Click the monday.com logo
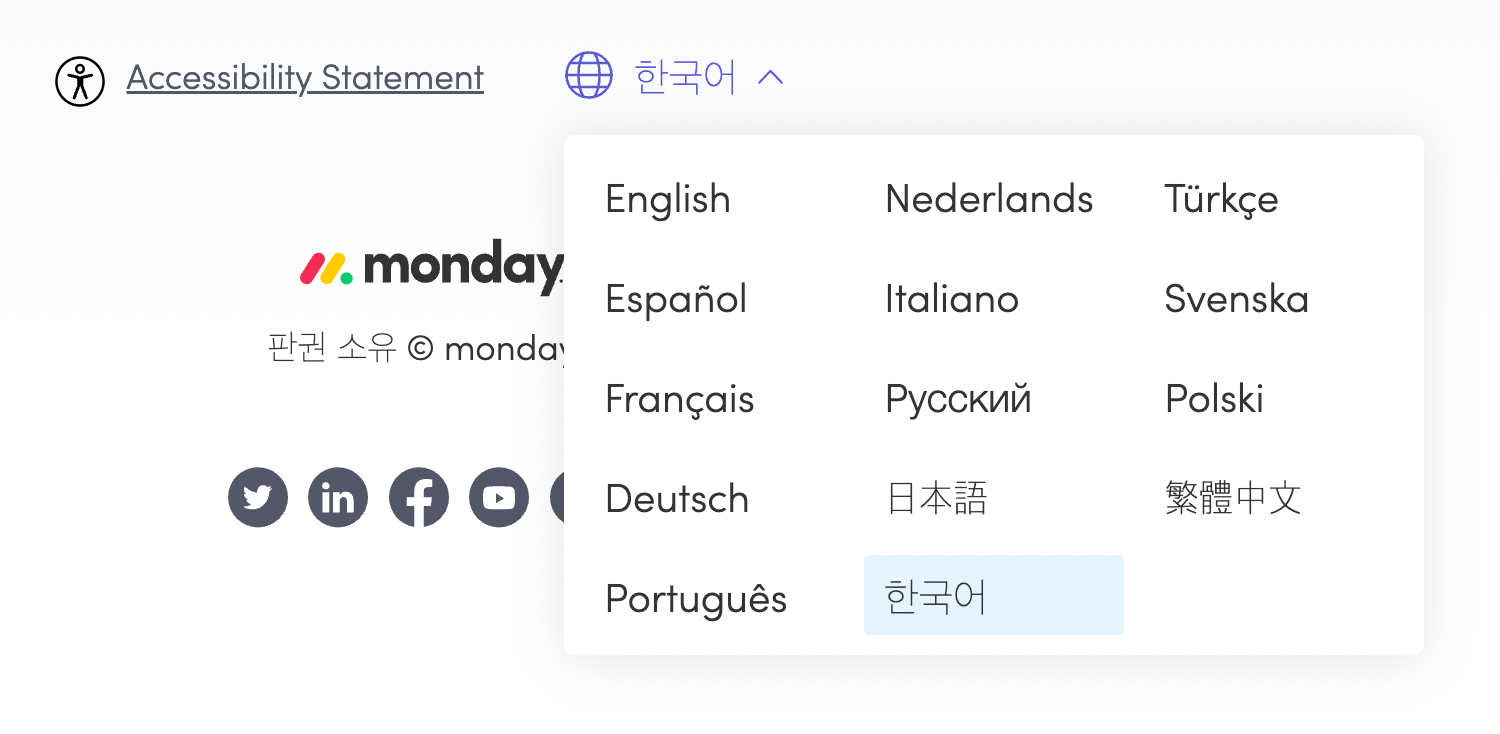 431,267
